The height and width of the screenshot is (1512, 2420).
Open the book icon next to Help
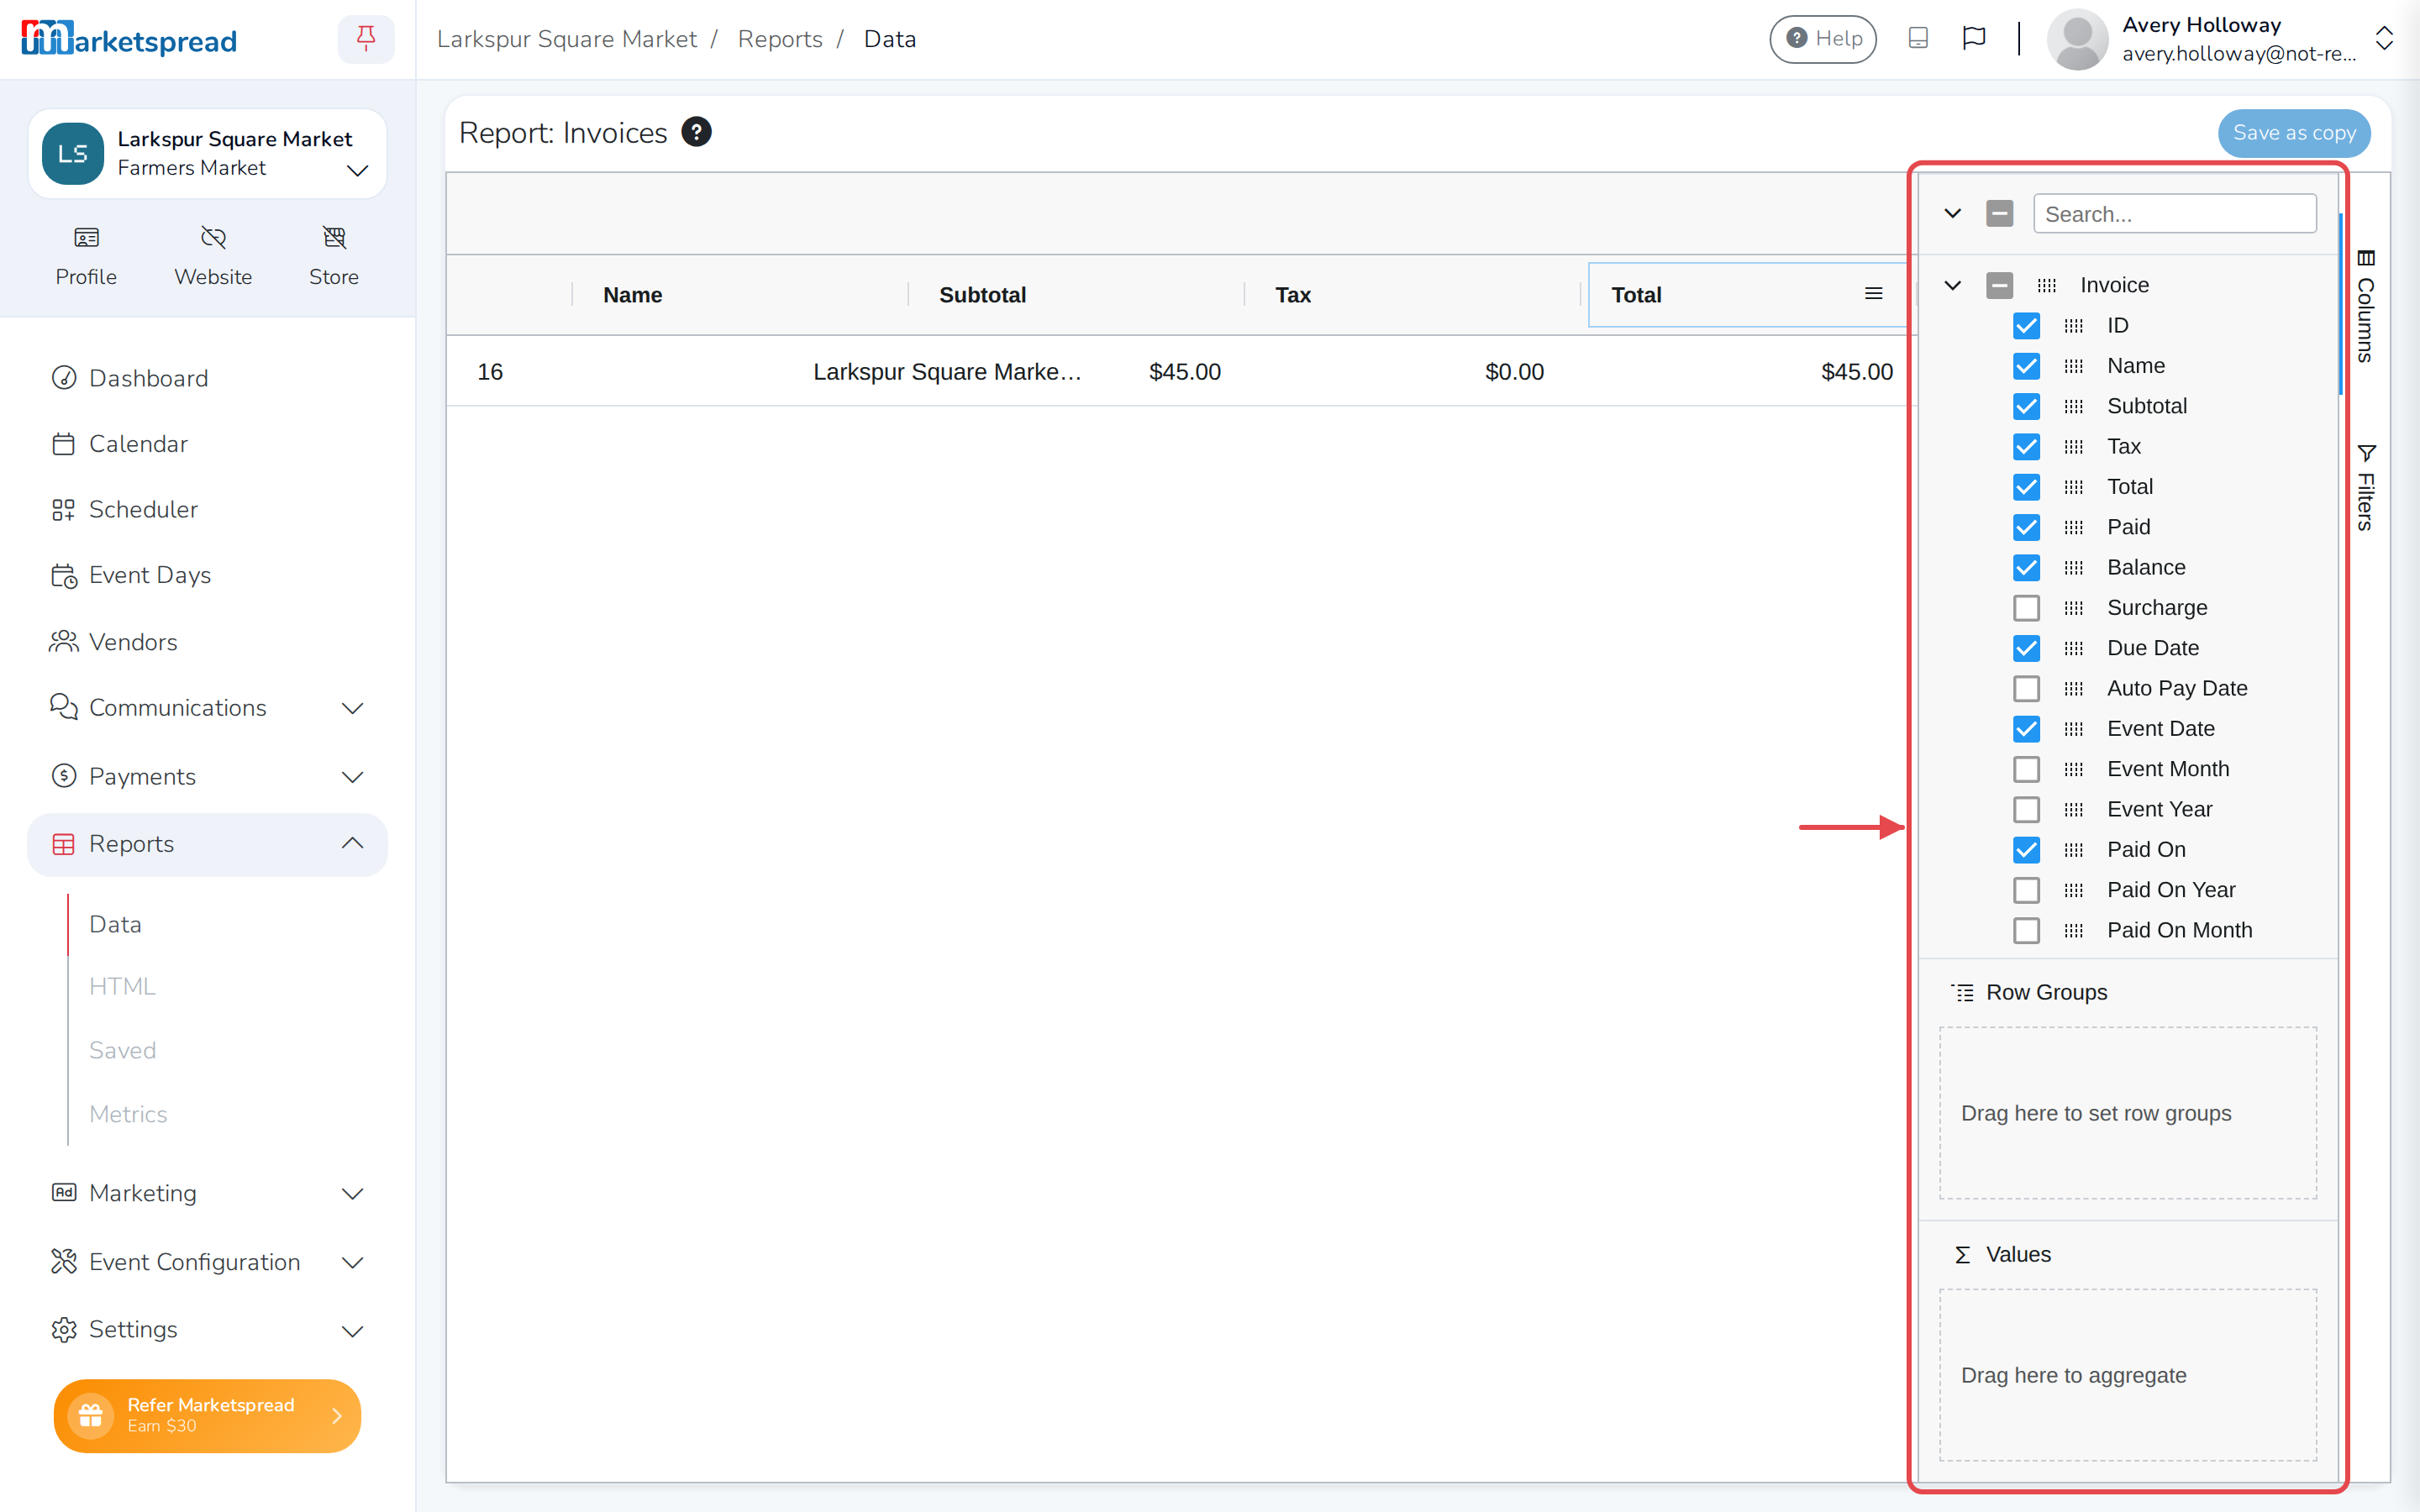(1918, 38)
